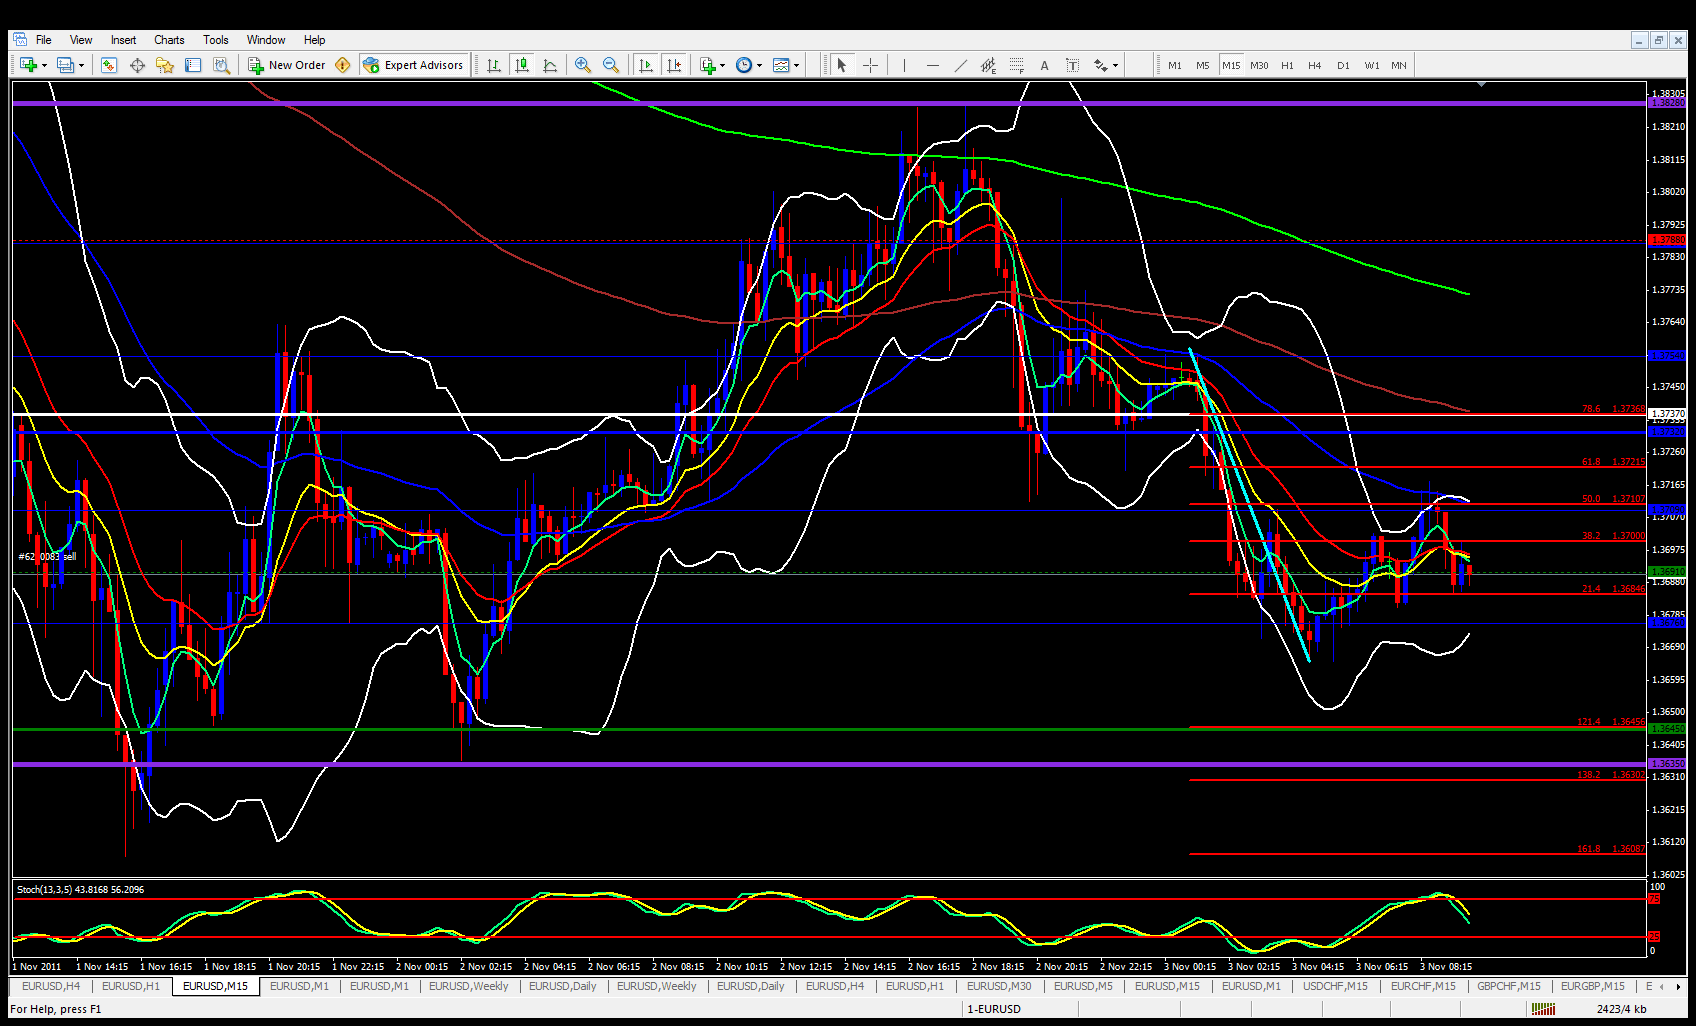Toggle Expert Advisors on or off
Screen dimensions: 1696x1026
click(x=414, y=65)
